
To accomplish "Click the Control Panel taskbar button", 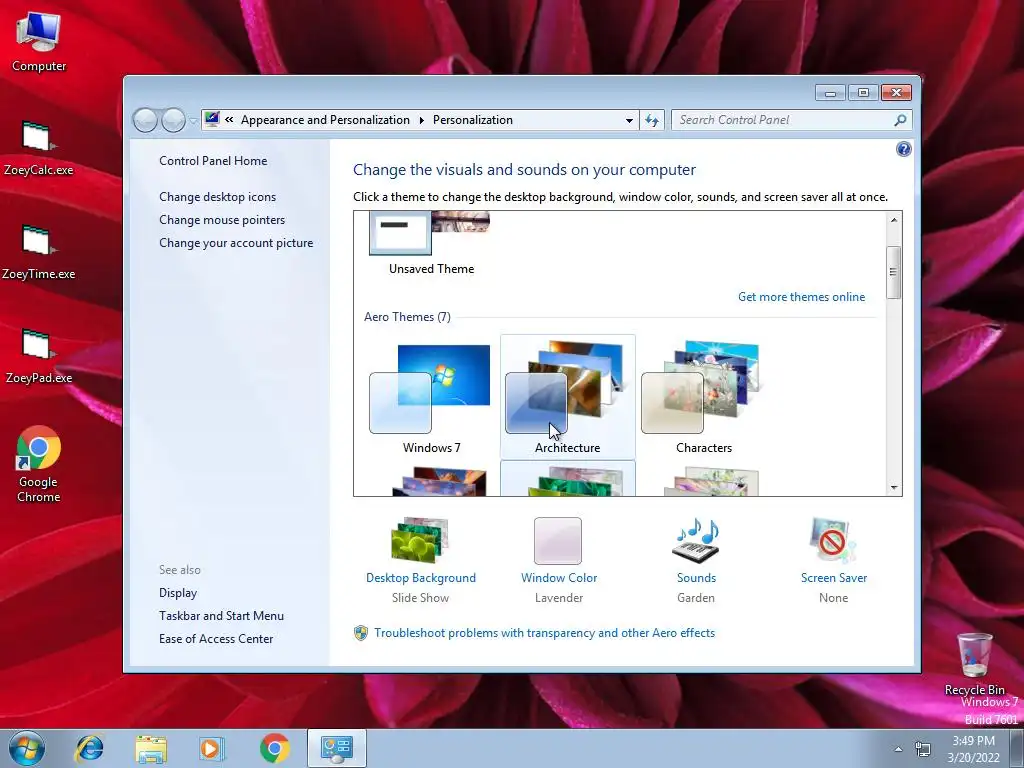I will pyautogui.click(x=336, y=748).
